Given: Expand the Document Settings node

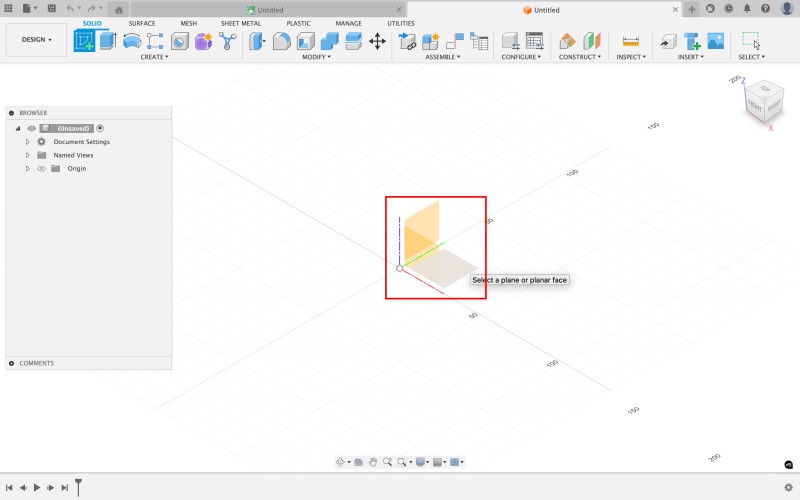Looking at the screenshot, I should 28,142.
